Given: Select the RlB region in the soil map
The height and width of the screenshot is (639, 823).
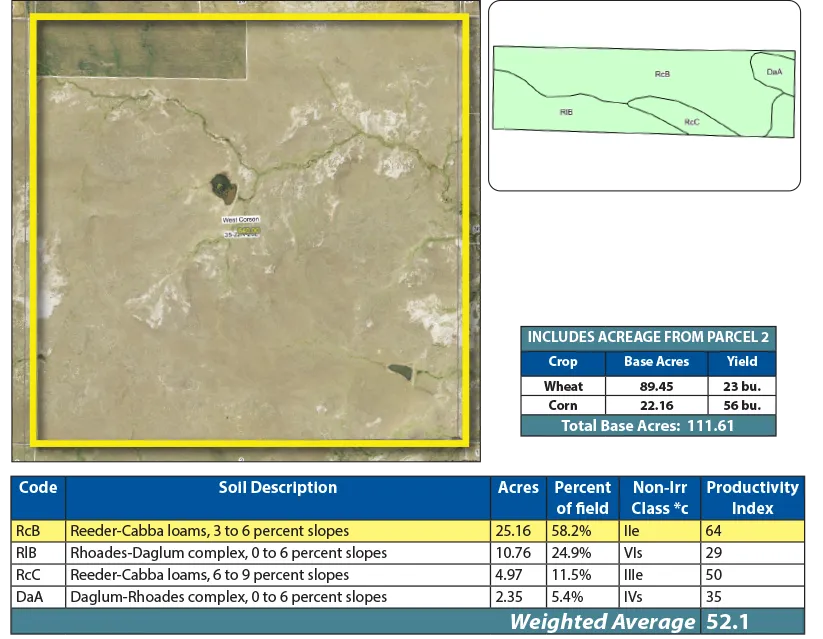Looking at the screenshot, I should [x=566, y=112].
